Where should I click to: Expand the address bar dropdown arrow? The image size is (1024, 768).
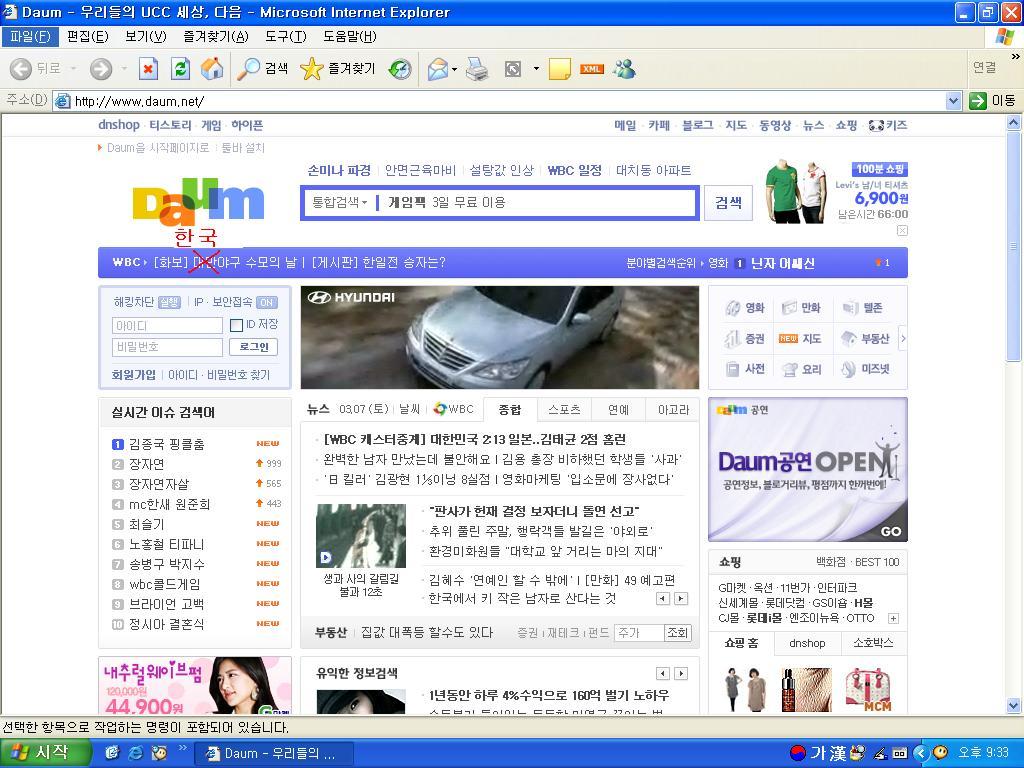pos(953,101)
